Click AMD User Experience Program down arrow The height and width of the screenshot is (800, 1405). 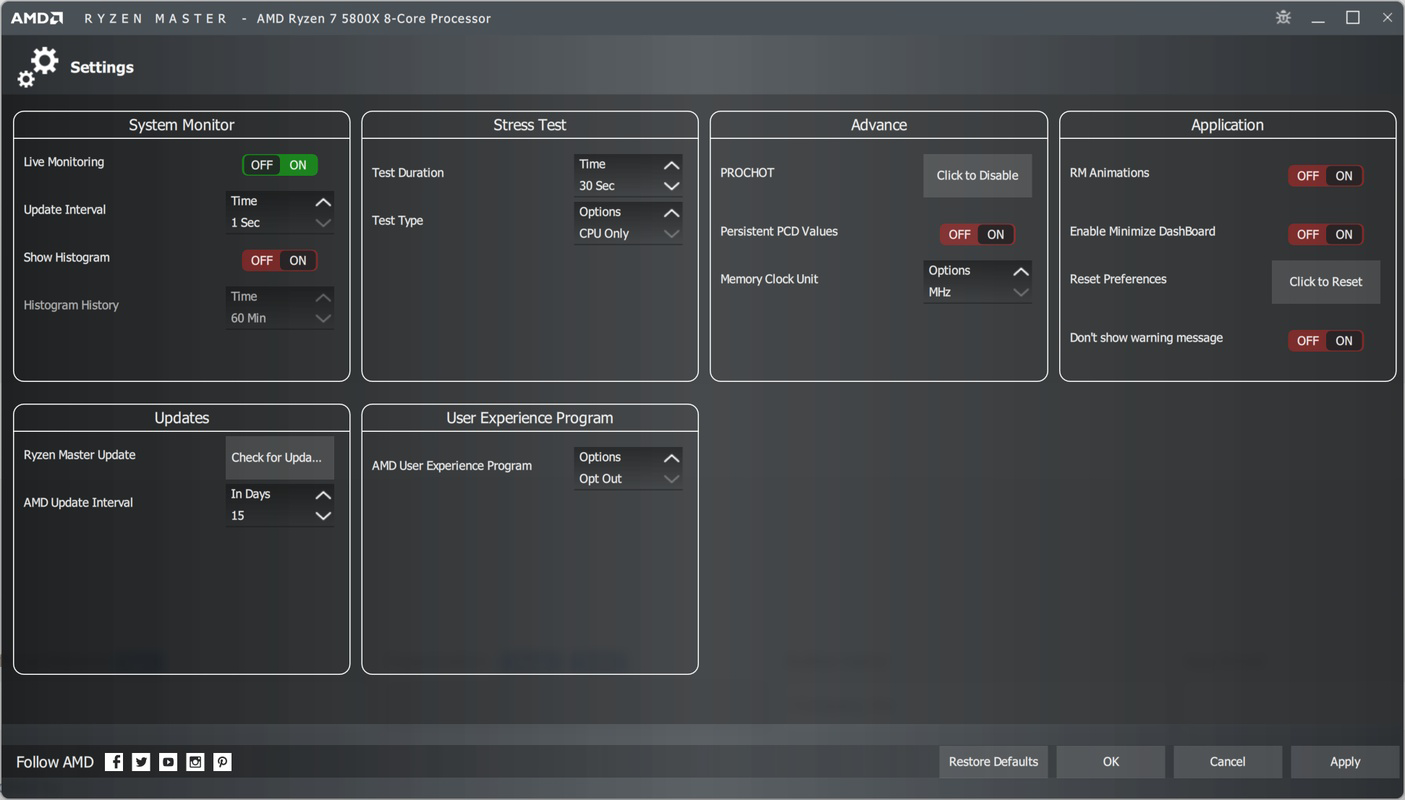tap(672, 479)
